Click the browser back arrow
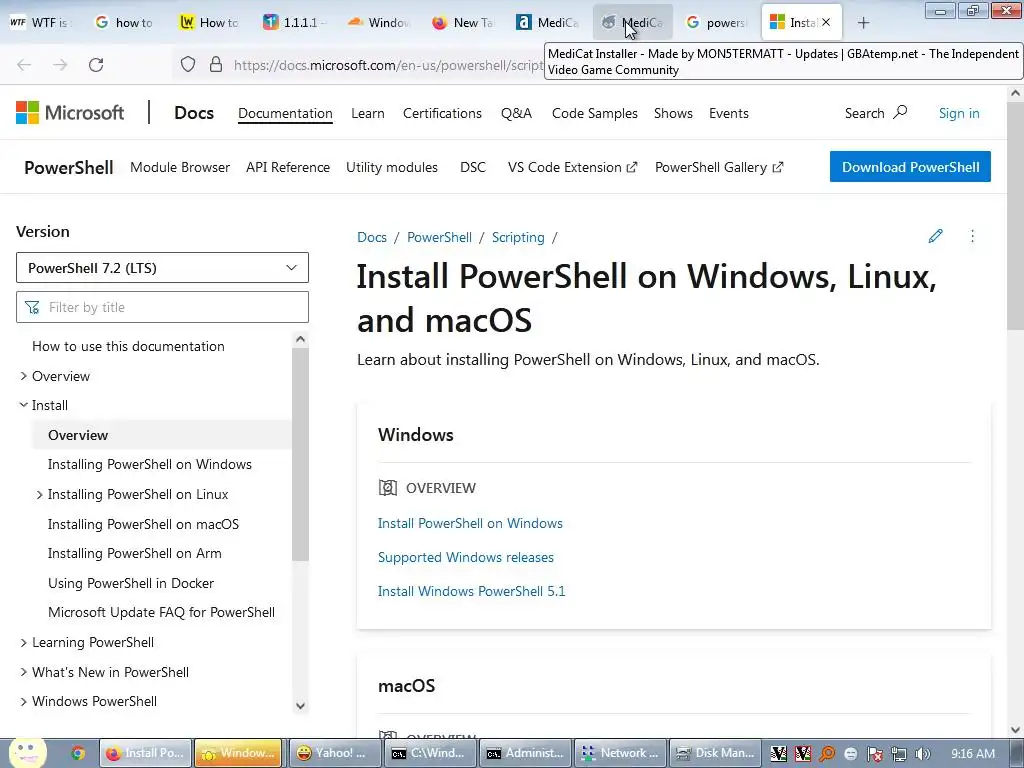The image size is (1024, 768). pos(24,65)
